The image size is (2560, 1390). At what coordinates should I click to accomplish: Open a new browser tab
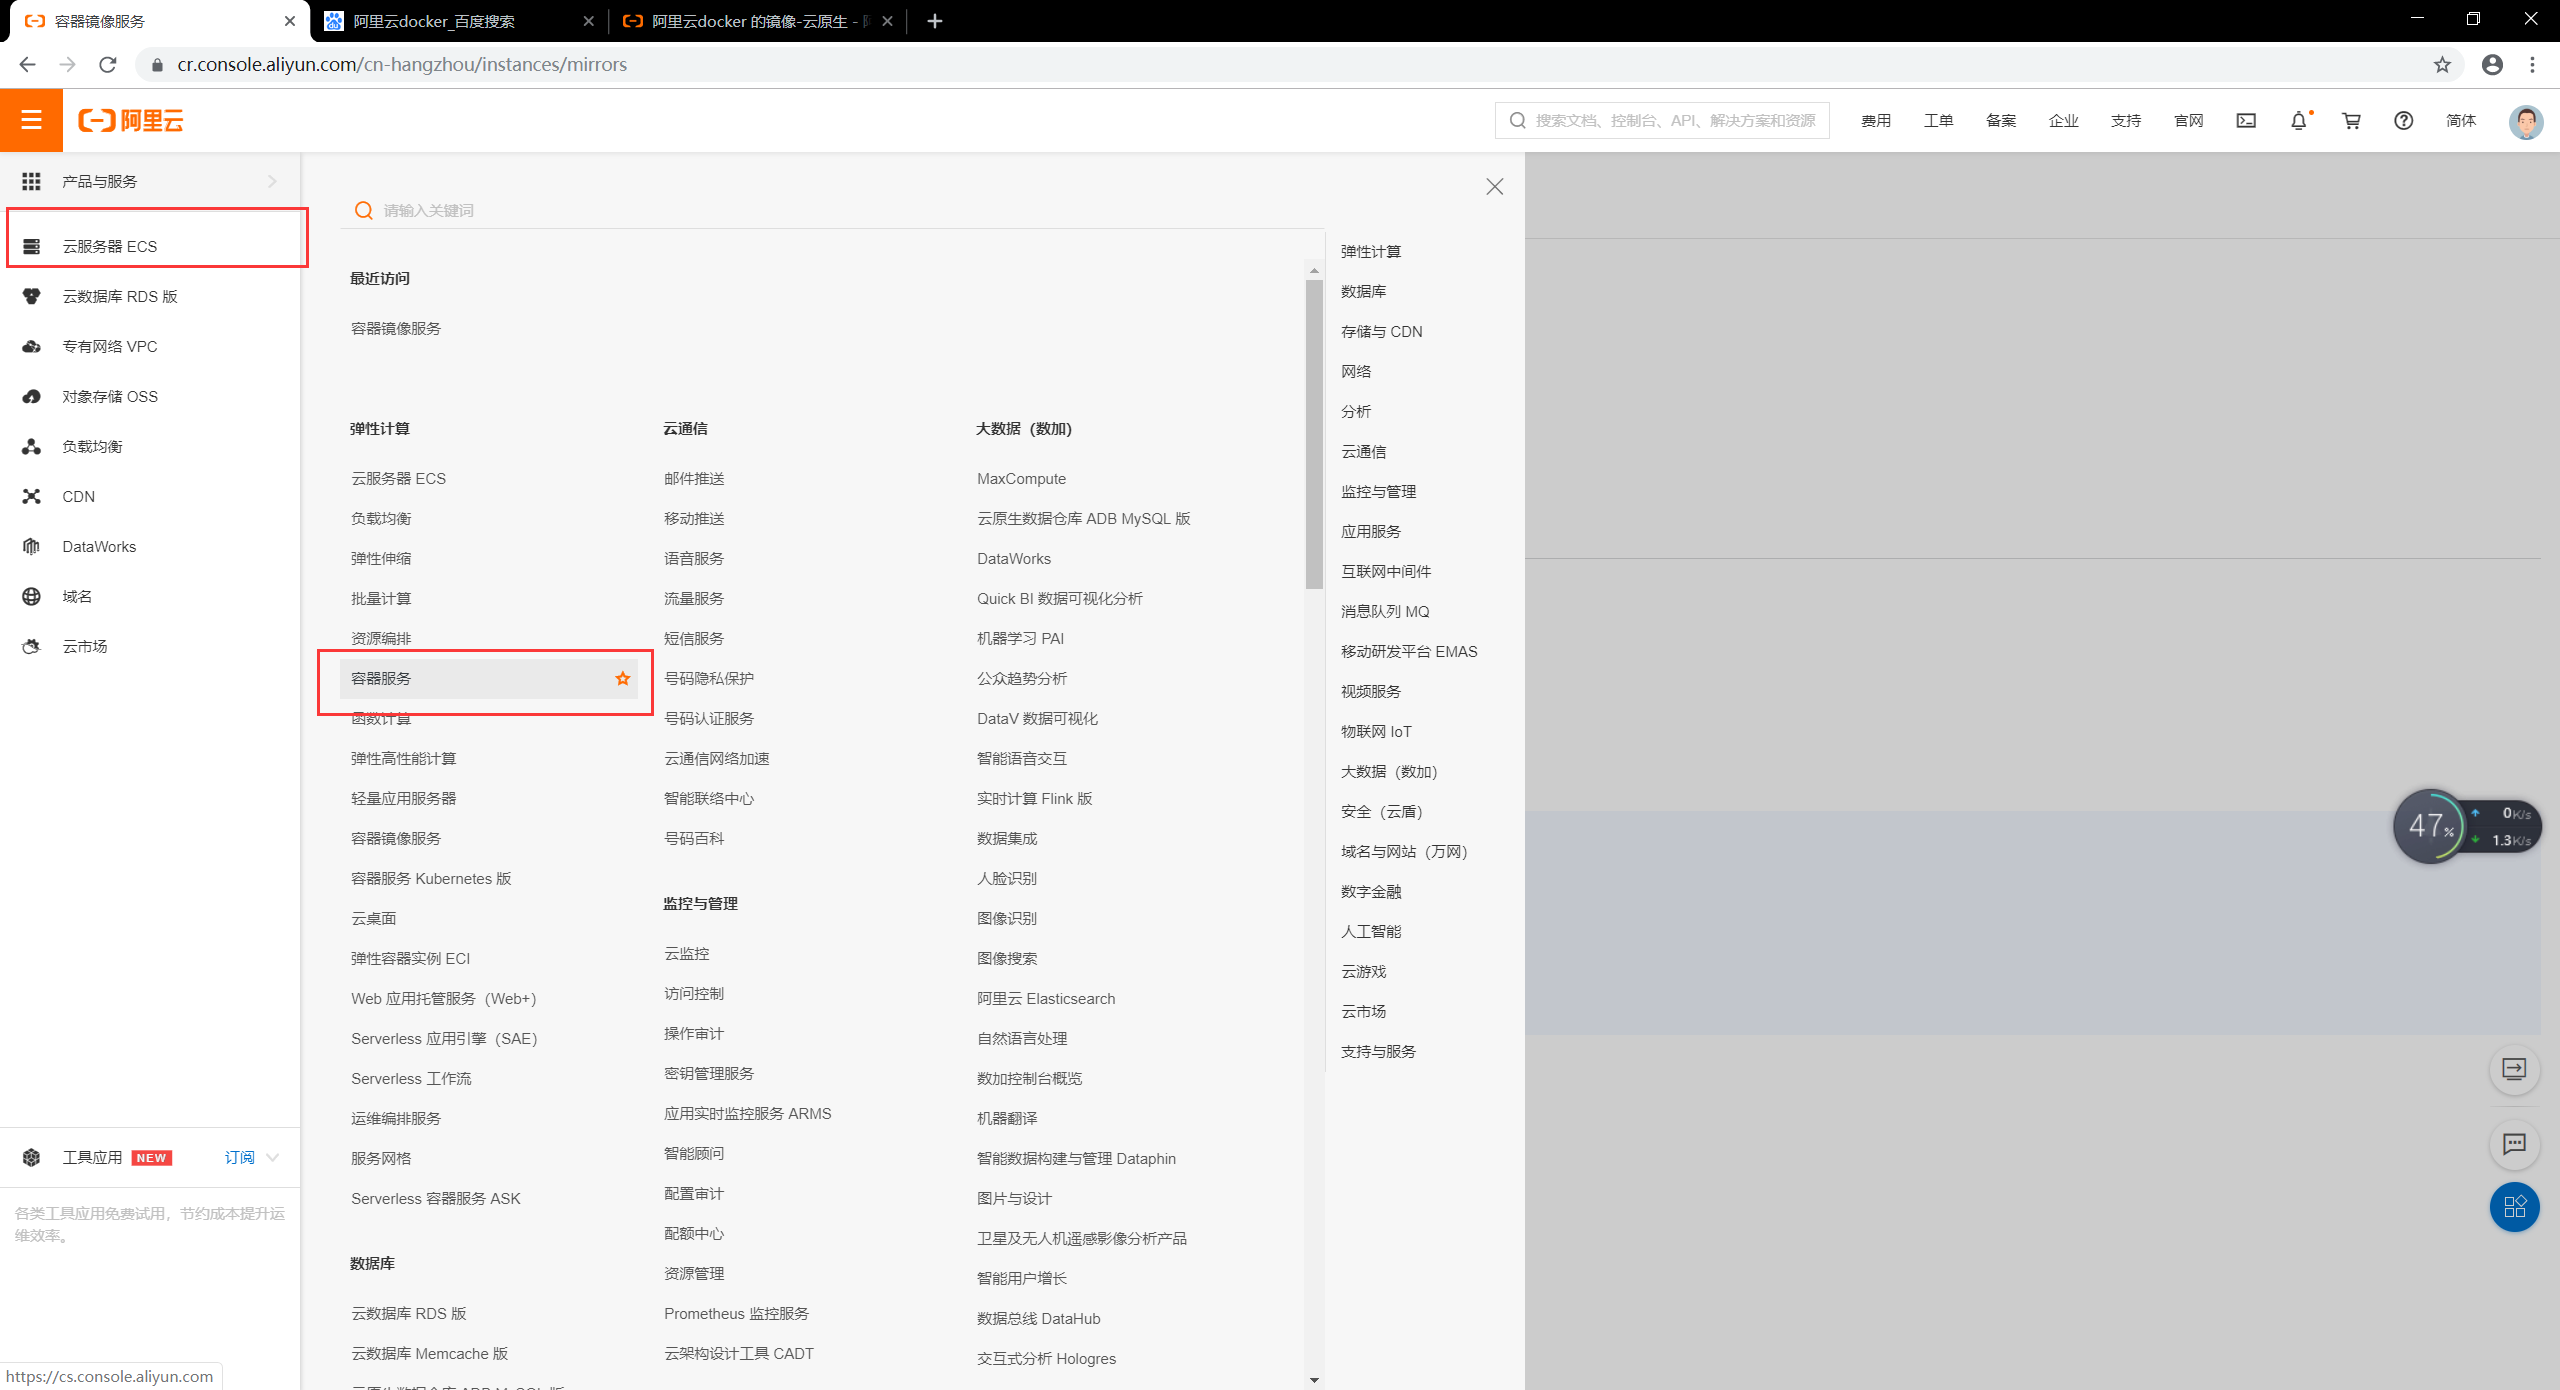pyautogui.click(x=935, y=21)
